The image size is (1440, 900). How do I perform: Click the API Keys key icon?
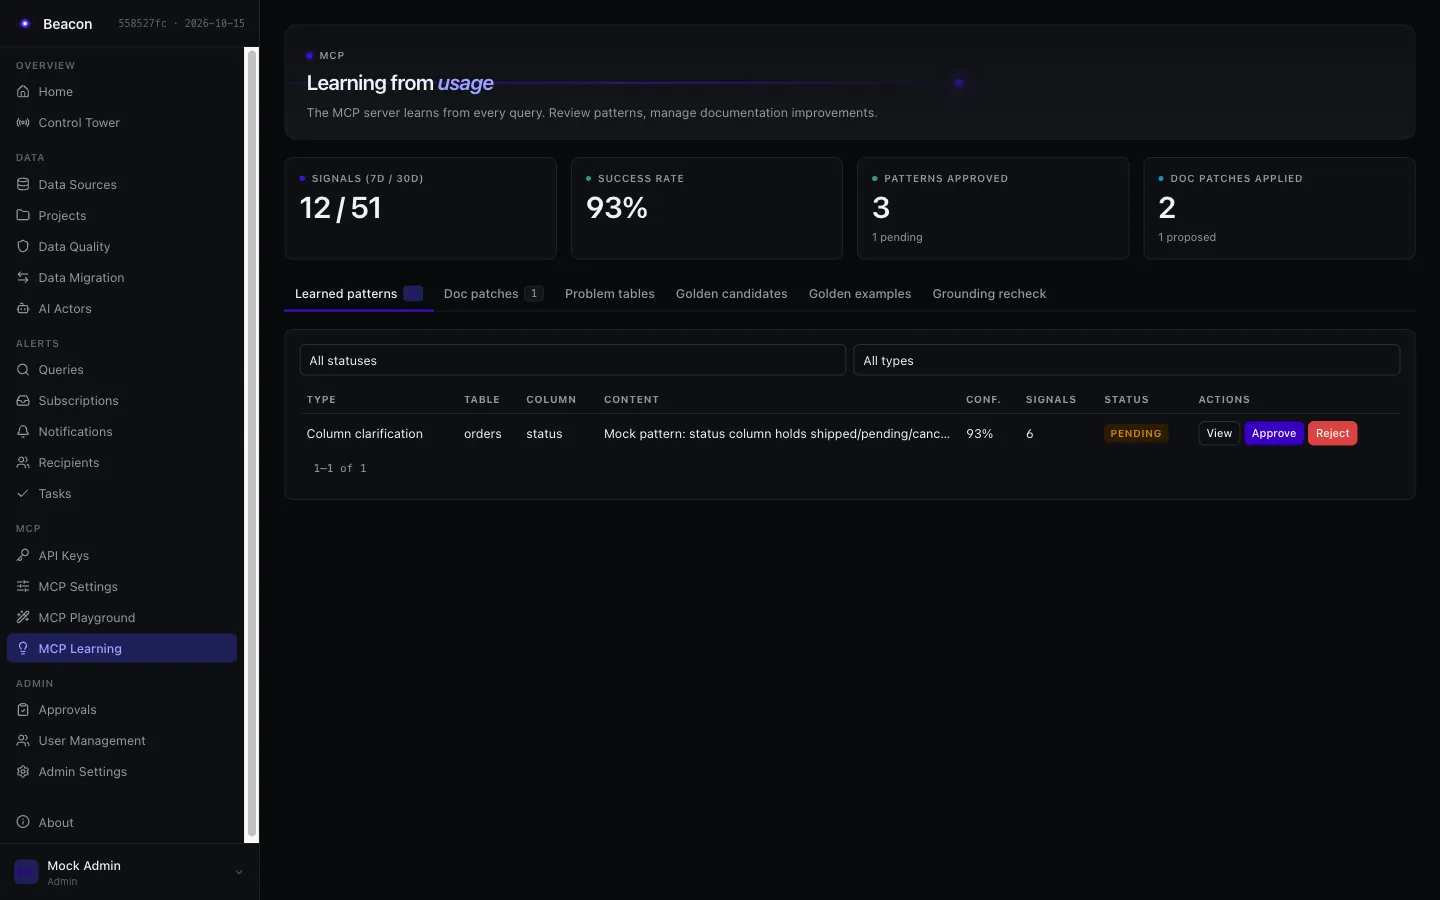click(x=23, y=555)
